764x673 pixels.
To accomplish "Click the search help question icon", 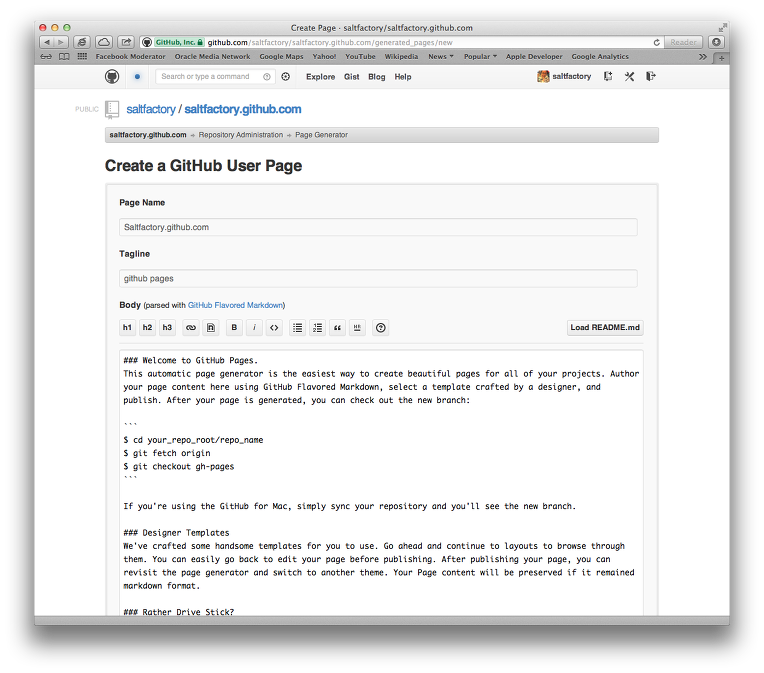I will click(x=267, y=77).
